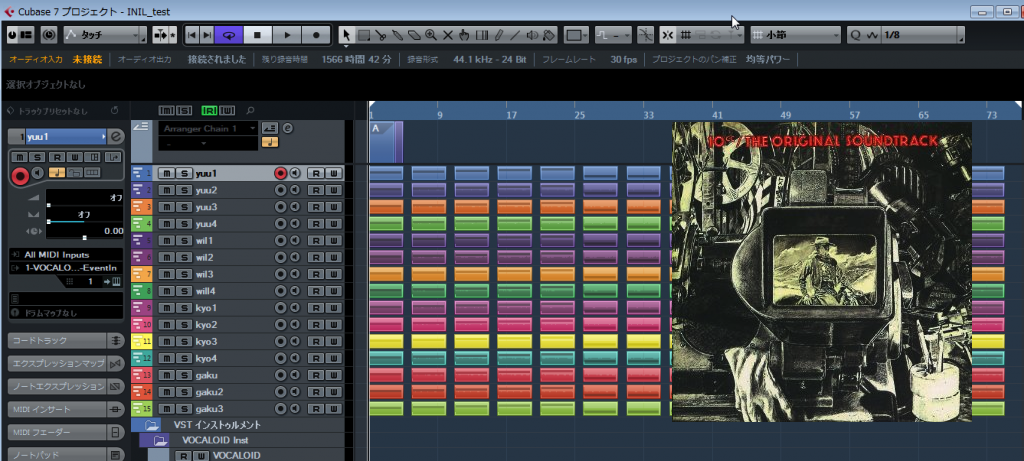Click 未接続 audio input status
Screen dimensions: 1024x461
(88, 59)
